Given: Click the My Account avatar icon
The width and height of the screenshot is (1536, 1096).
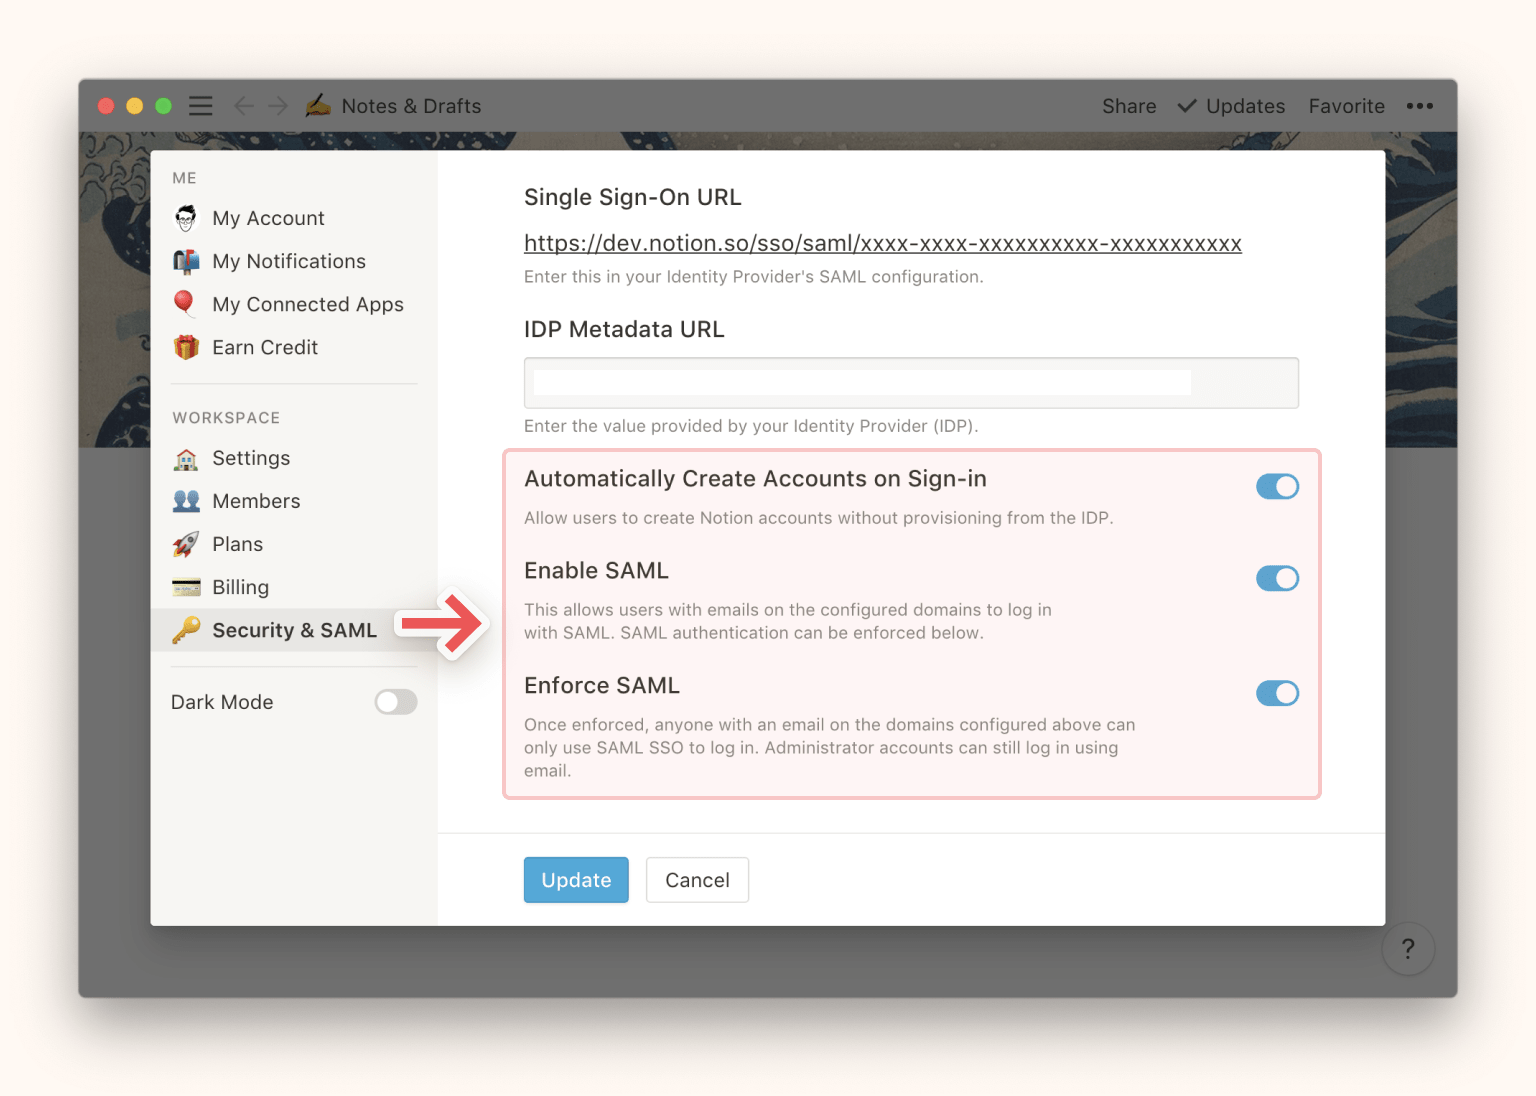Looking at the screenshot, I should (186, 218).
